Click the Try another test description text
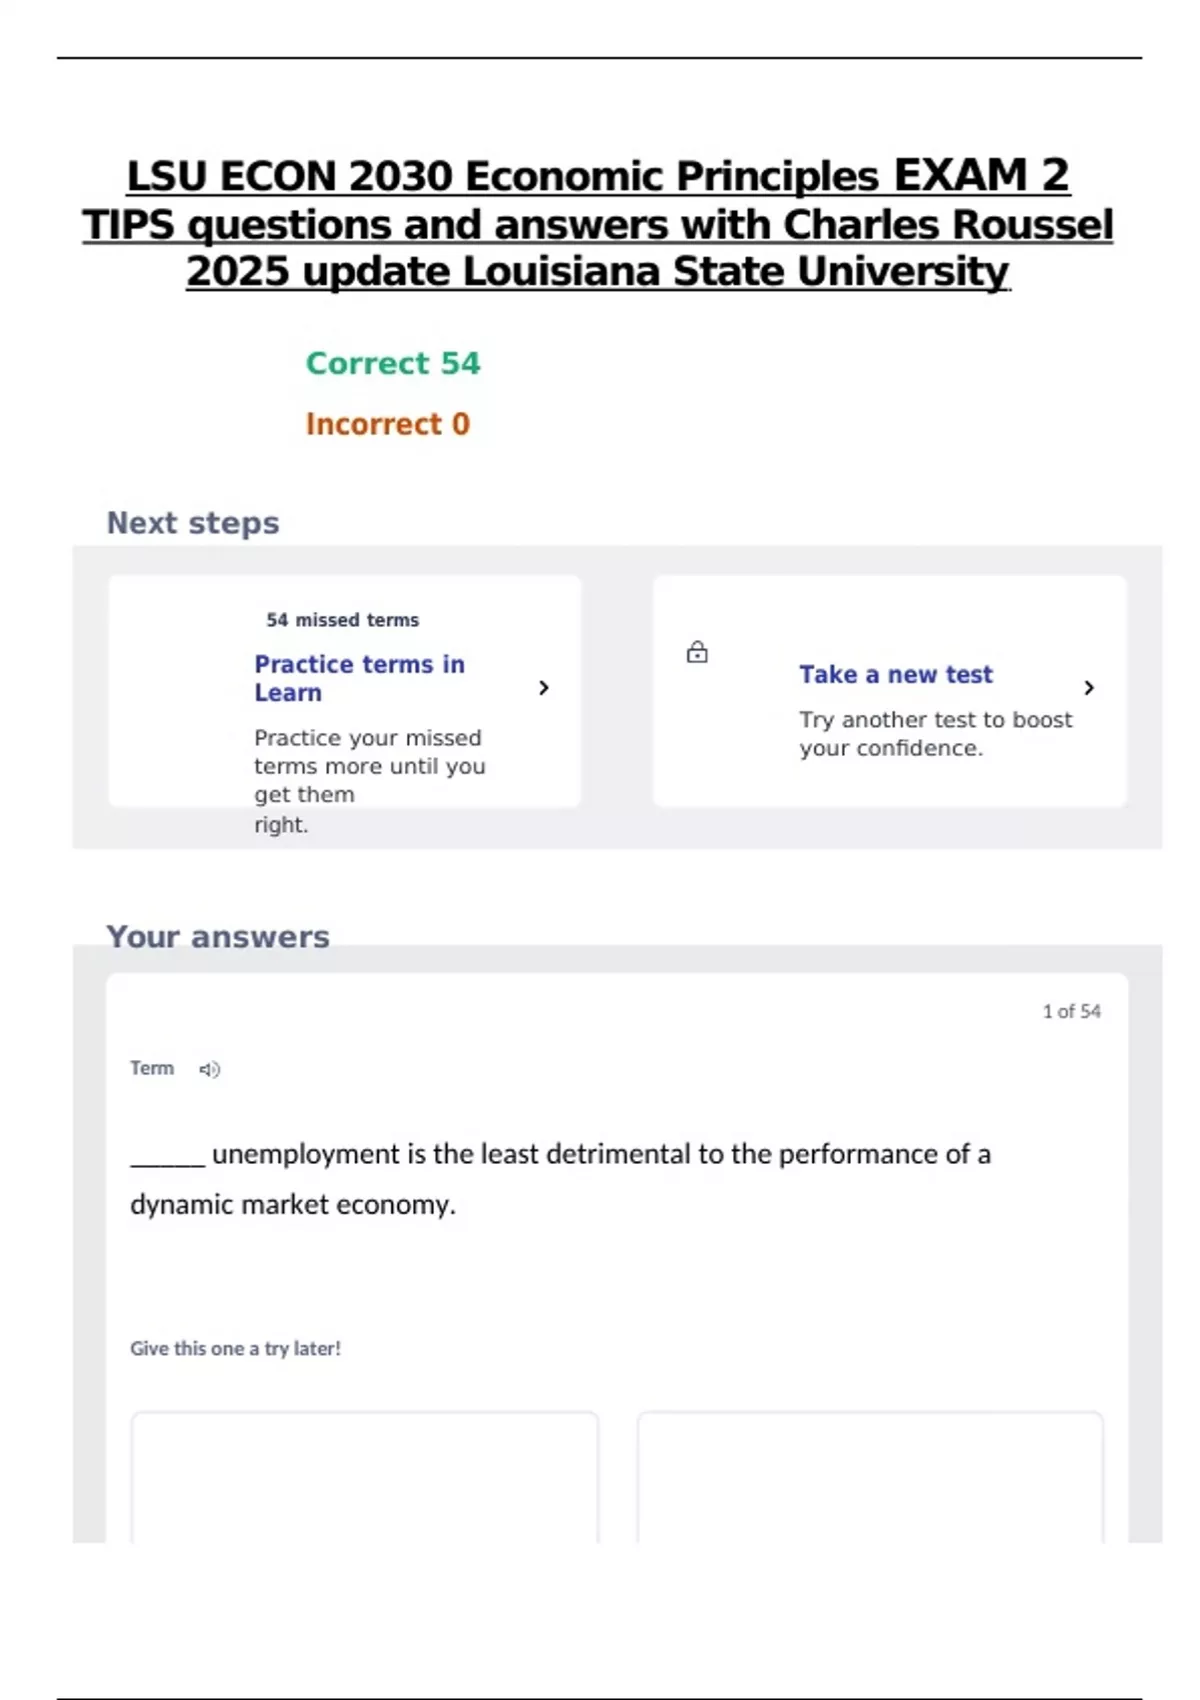This screenshot has width=1200, height=1700. pos(935,734)
